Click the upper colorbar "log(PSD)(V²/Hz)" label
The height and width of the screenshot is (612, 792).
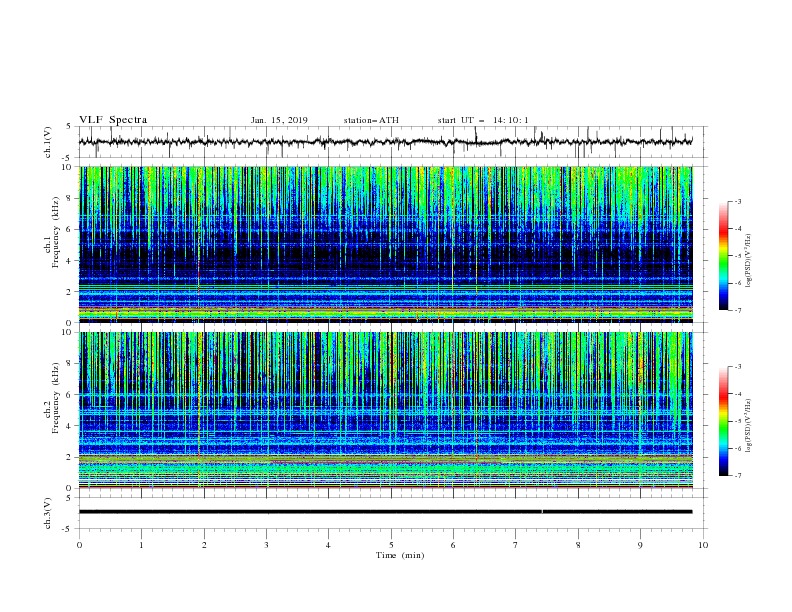point(748,261)
